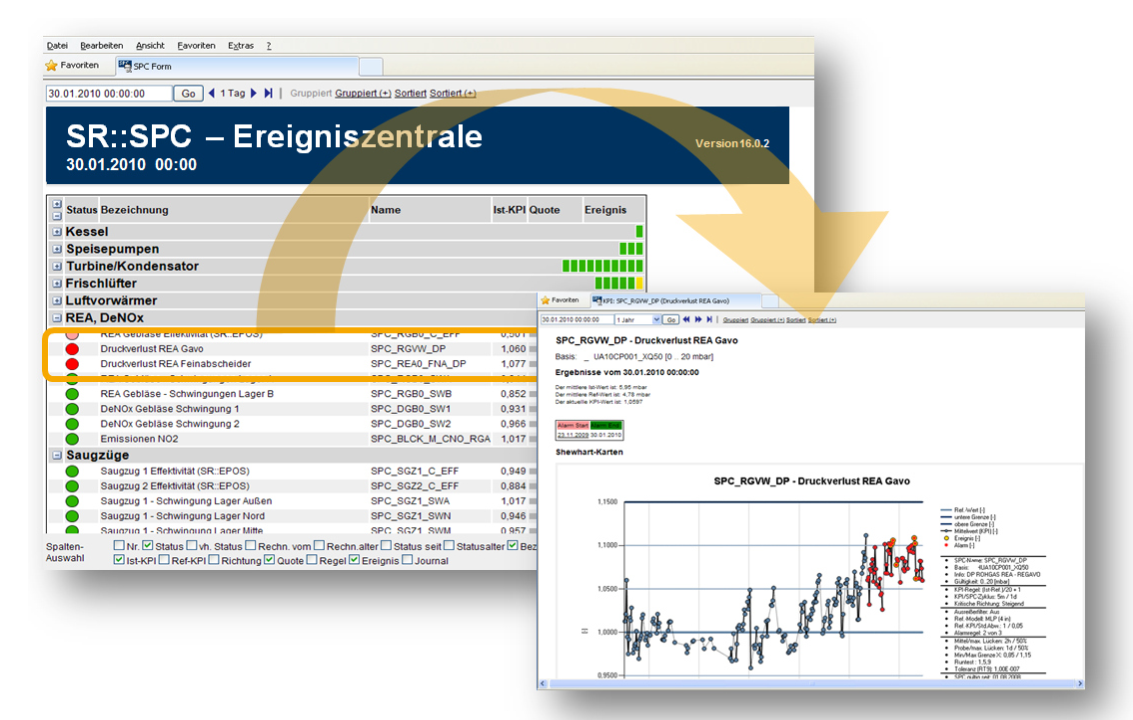Enable the Journal column checkbox
The width and height of the screenshot is (1133, 720).
click(408, 560)
